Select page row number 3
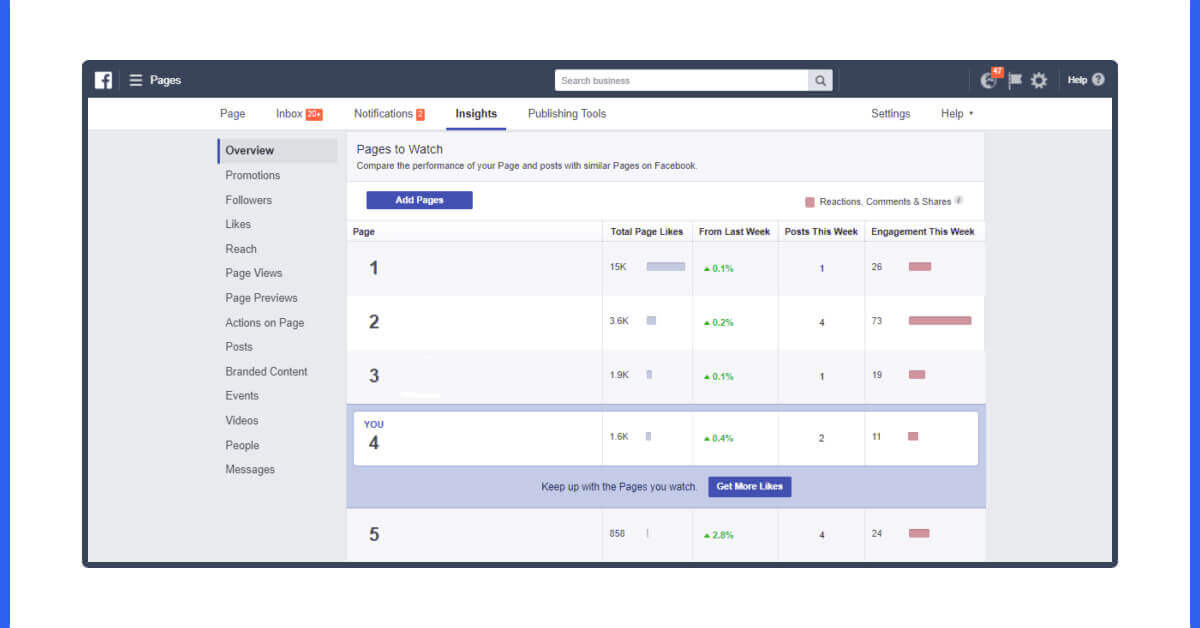Image resolution: width=1200 pixels, height=628 pixels. coord(666,376)
